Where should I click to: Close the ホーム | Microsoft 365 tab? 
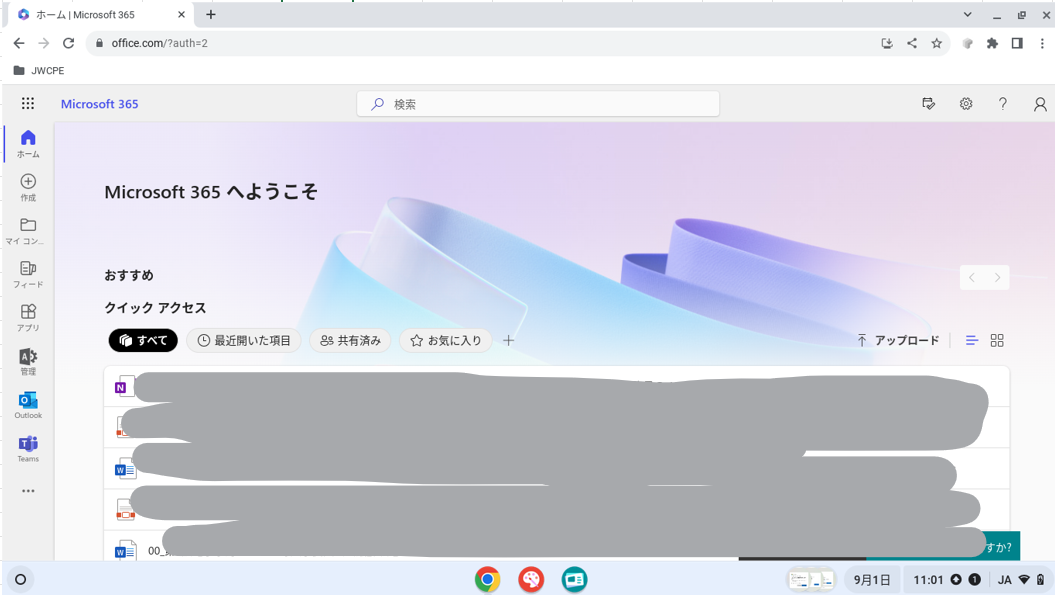point(181,14)
